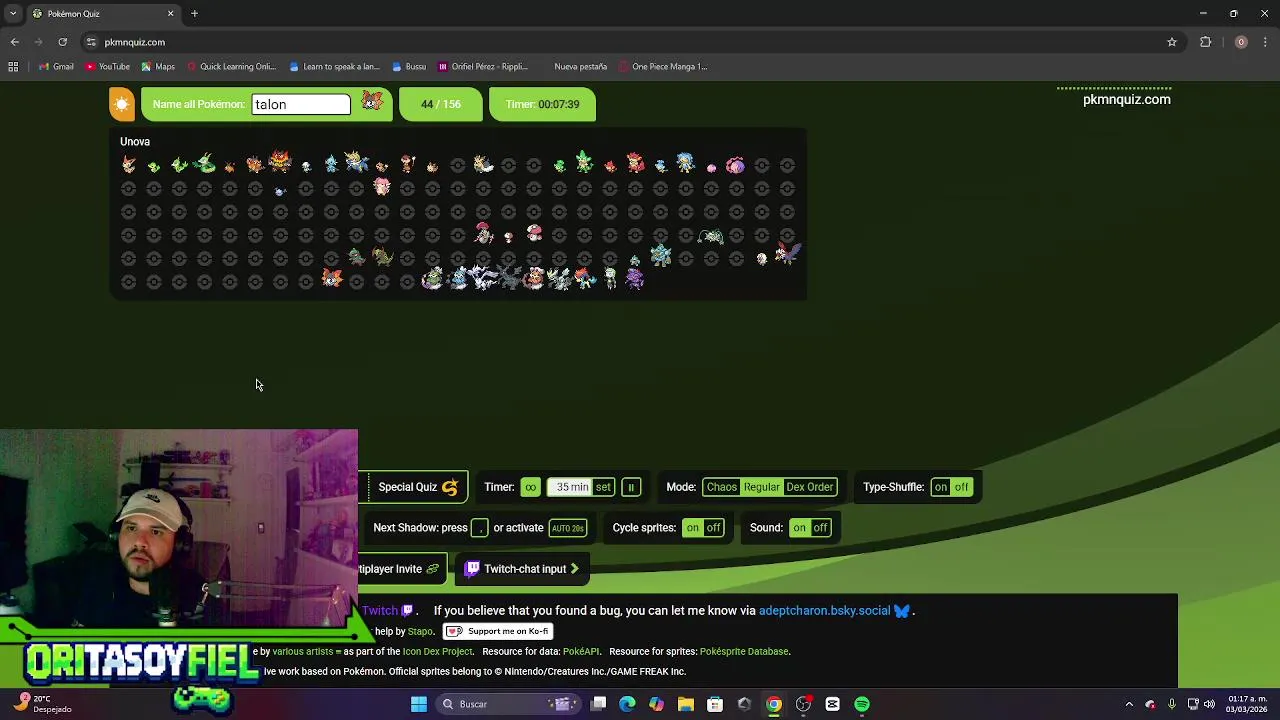Viewport: 1280px width, 720px height.
Task: Open the tab search dropdown arrow
Action: click(x=13, y=14)
